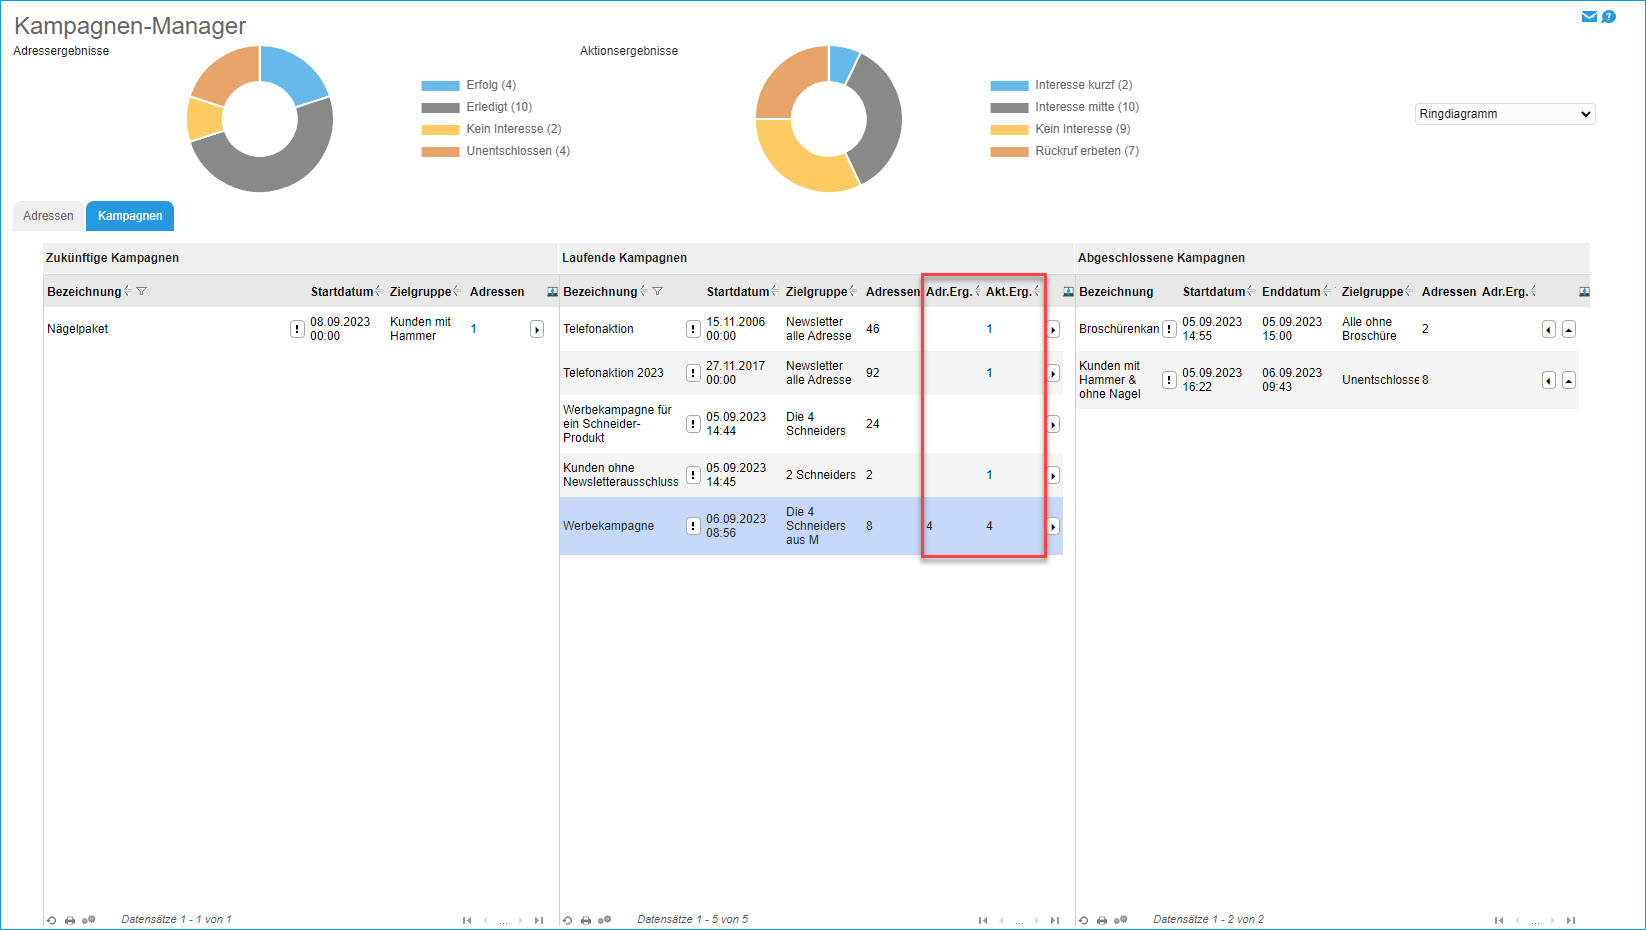Refresh the Laufende Kampagnen table
1646x930 pixels.
[x=567, y=920]
